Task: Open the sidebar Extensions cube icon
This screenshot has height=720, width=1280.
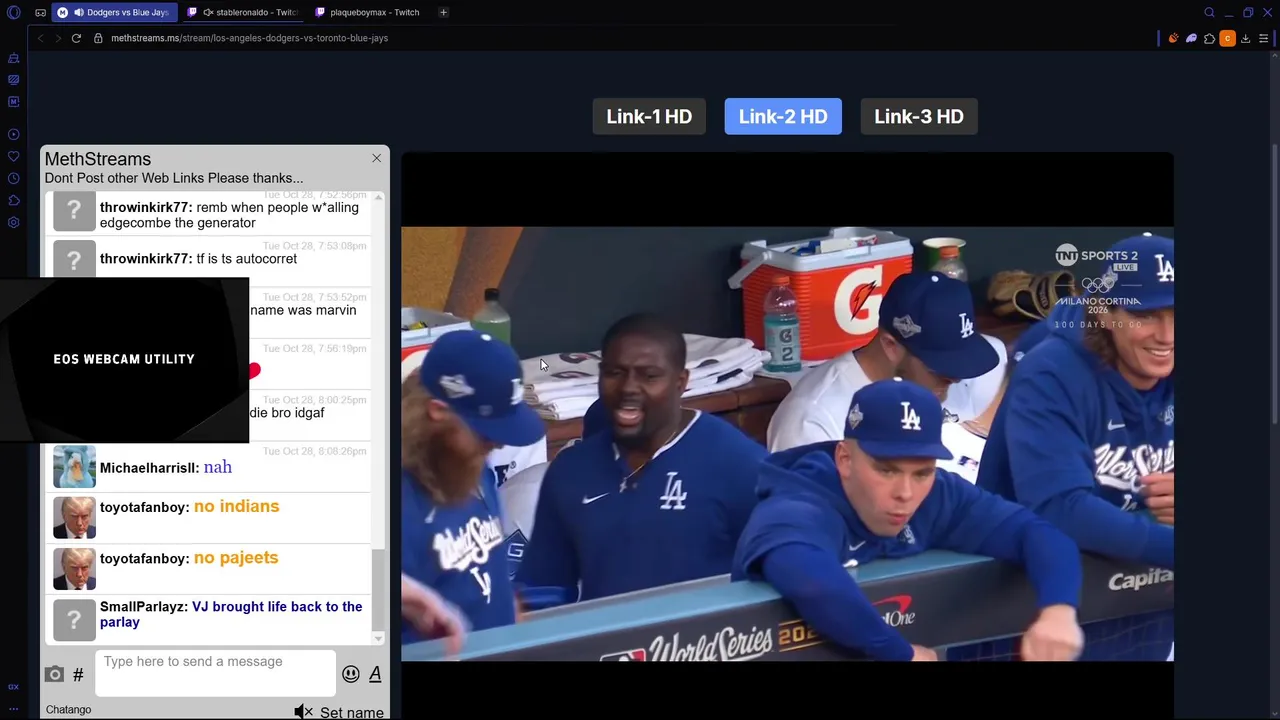Action: [13, 200]
